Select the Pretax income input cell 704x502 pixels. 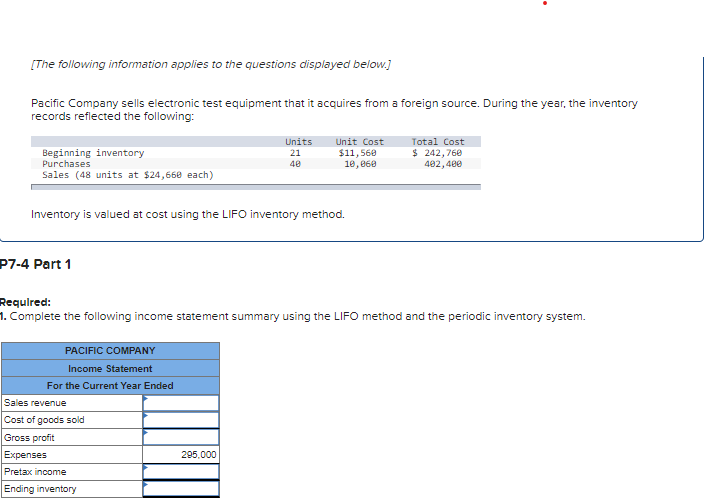pyautogui.click(x=181, y=471)
